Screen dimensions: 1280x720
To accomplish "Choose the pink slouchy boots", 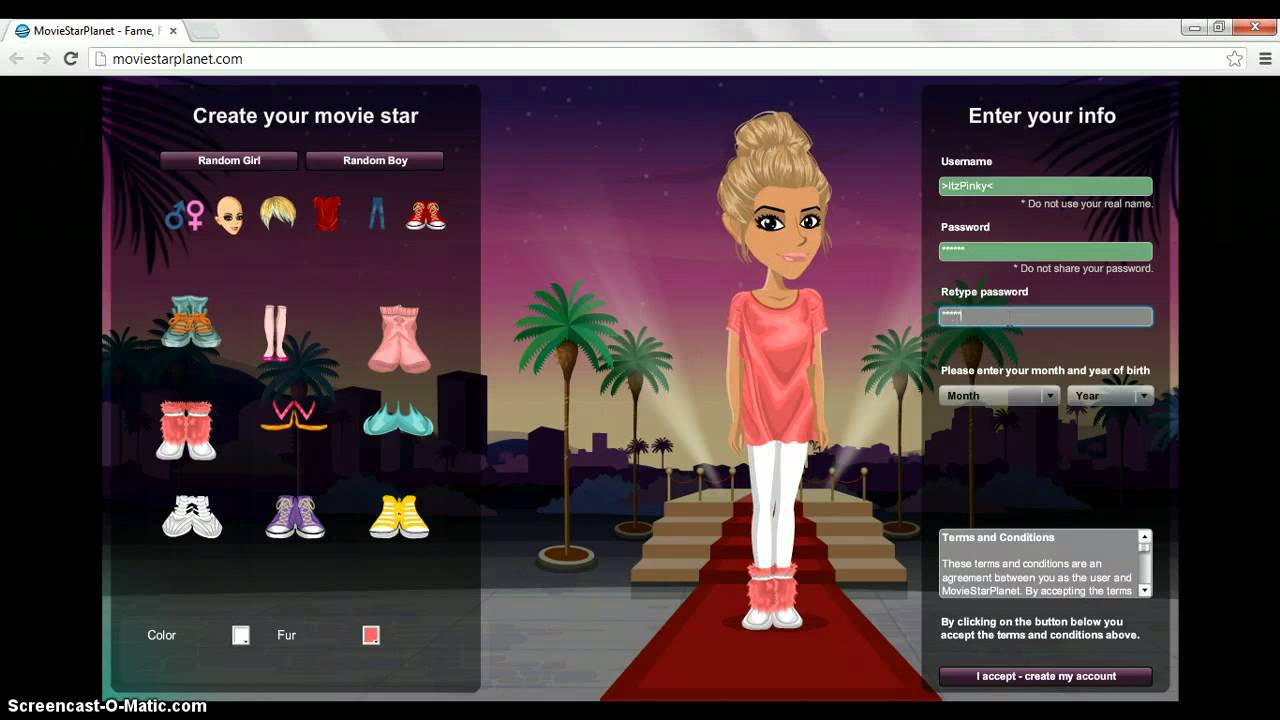I will tap(399, 339).
